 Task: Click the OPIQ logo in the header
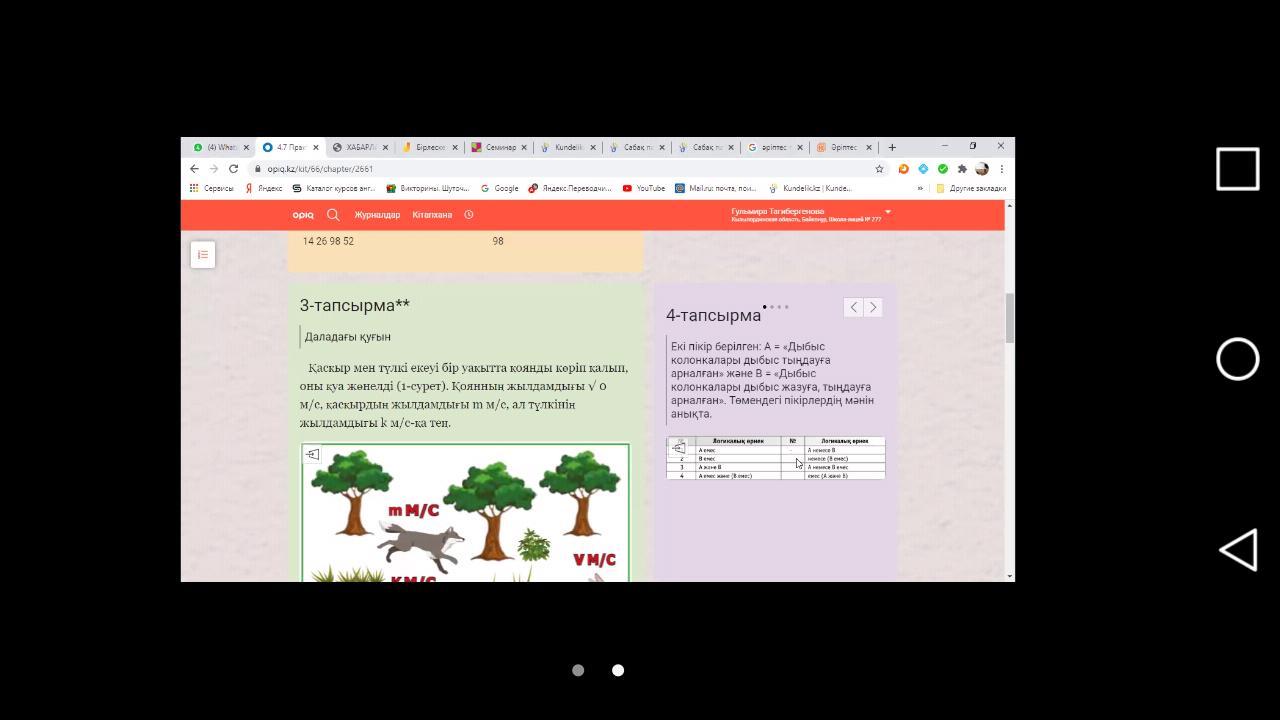tap(303, 215)
